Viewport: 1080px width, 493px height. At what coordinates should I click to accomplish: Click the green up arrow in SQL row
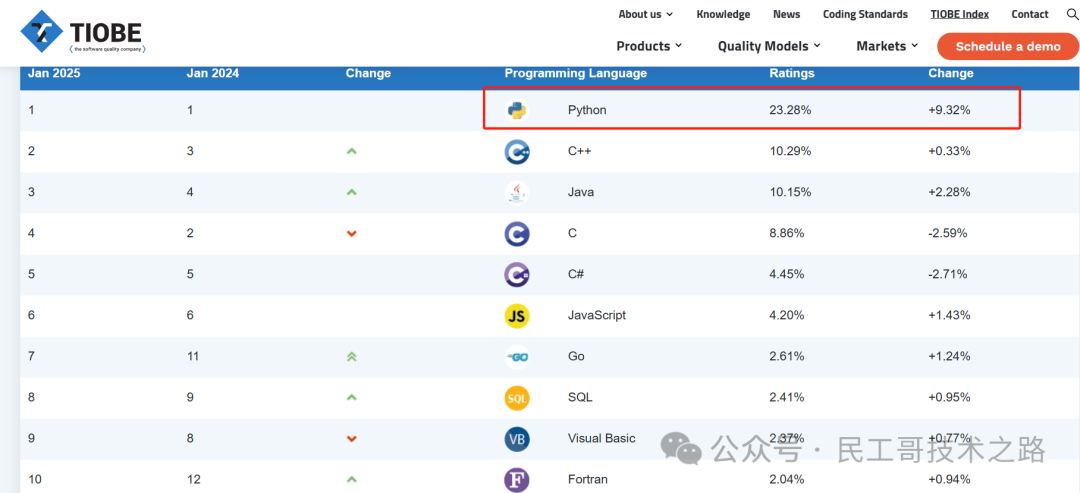pyautogui.click(x=351, y=397)
